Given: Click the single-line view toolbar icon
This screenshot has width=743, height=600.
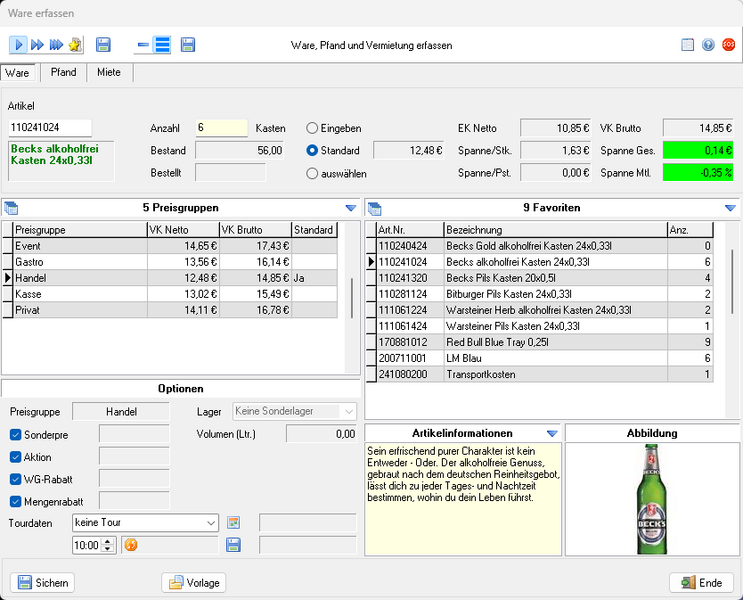Looking at the screenshot, I should 143,45.
